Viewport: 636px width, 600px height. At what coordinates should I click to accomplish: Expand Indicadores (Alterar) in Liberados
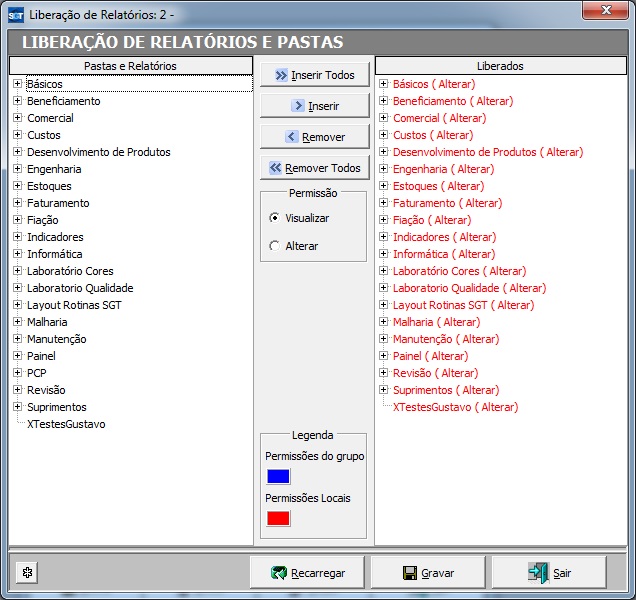point(383,237)
